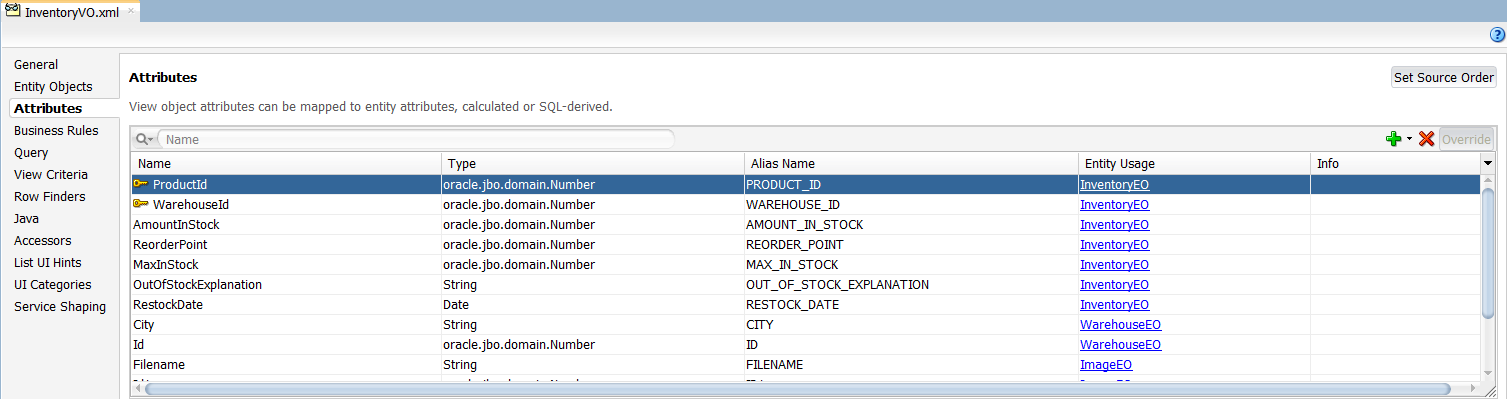1507x399 pixels.
Task: Select the ReorderPoint attribute row
Action: [x=805, y=244]
